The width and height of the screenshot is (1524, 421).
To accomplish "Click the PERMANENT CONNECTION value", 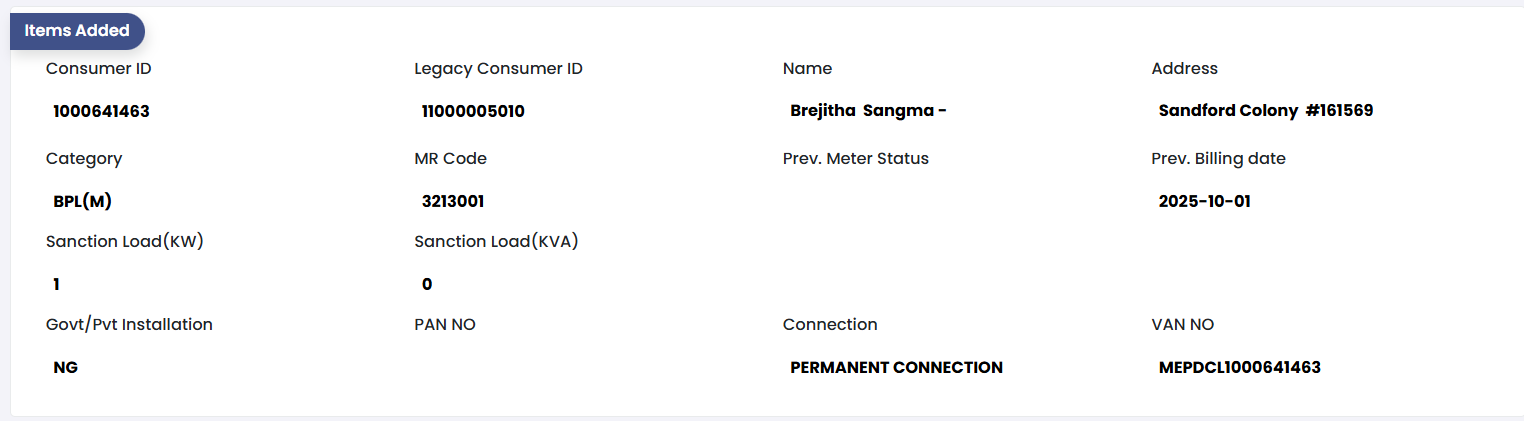I will tap(896, 367).
